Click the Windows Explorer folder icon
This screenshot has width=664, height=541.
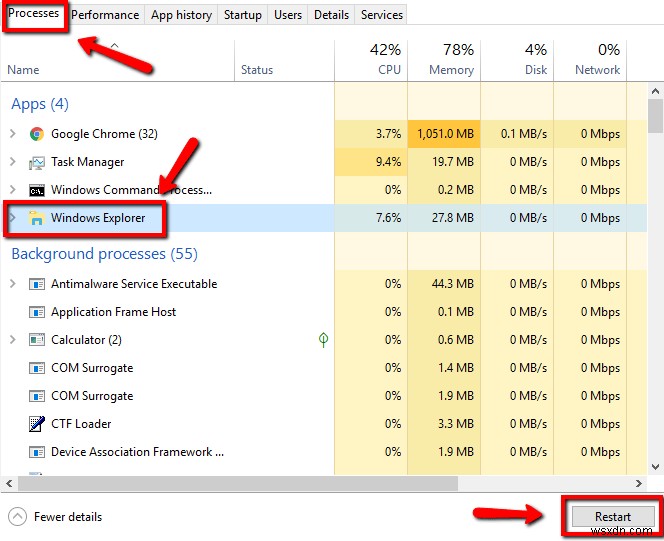coord(36,218)
